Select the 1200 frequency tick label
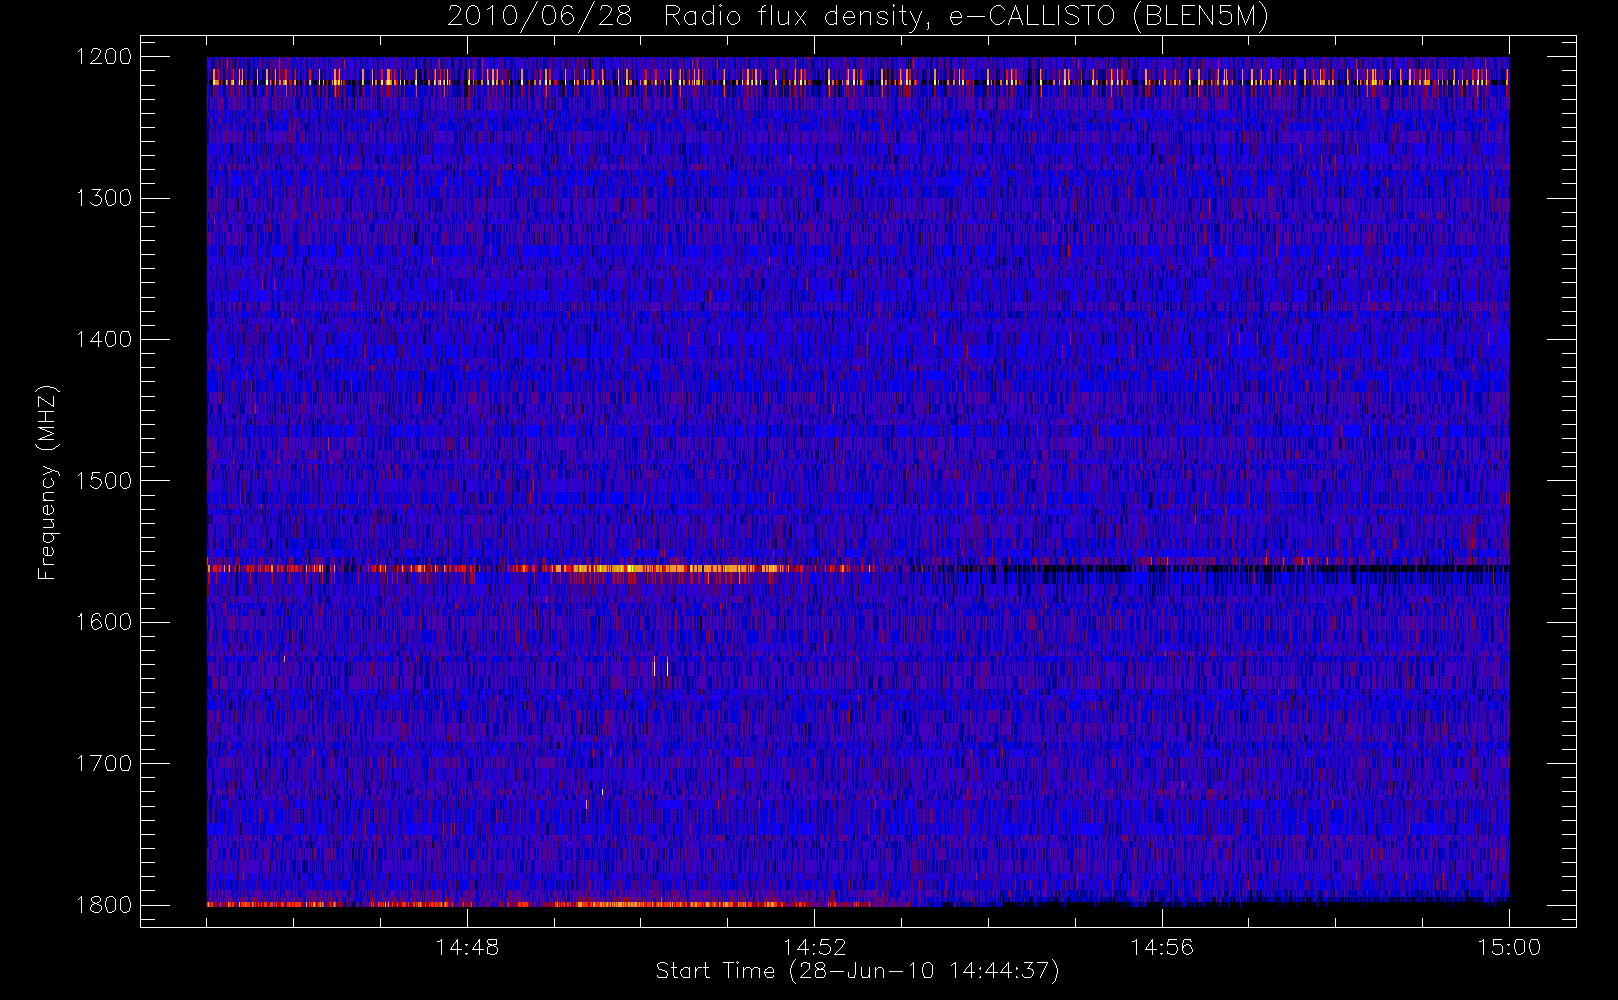The height and width of the screenshot is (1000, 1618). [104, 57]
